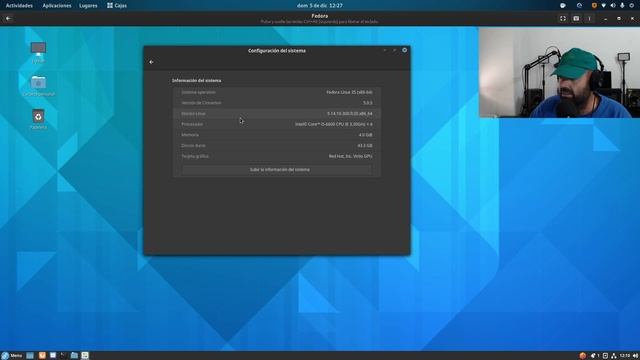640x360 pixels.
Task: Open the Lugares menu
Action: tap(88, 6)
